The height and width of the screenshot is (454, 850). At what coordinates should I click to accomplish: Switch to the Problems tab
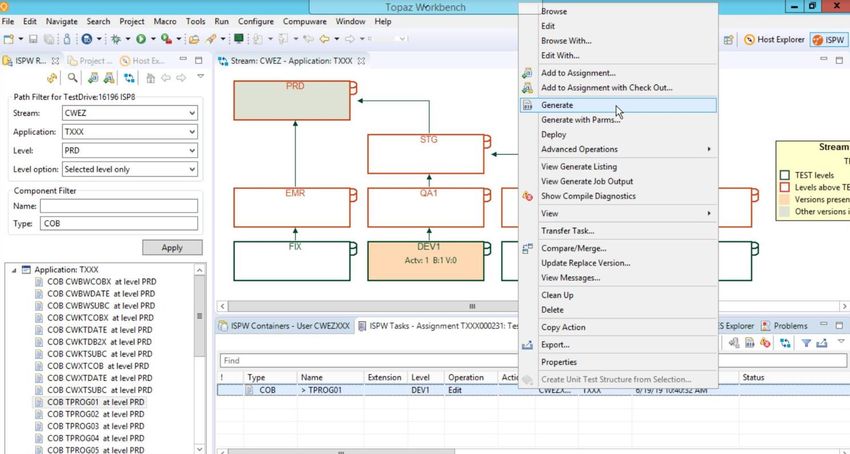pos(784,326)
